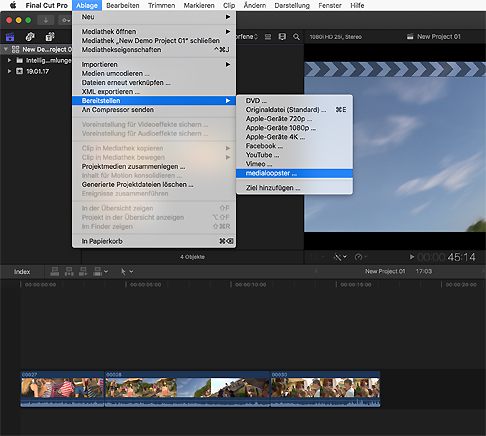The width and height of the screenshot is (486, 436).
Task: Choose Originaldatei (Standard) share destination
Action: tap(294, 110)
